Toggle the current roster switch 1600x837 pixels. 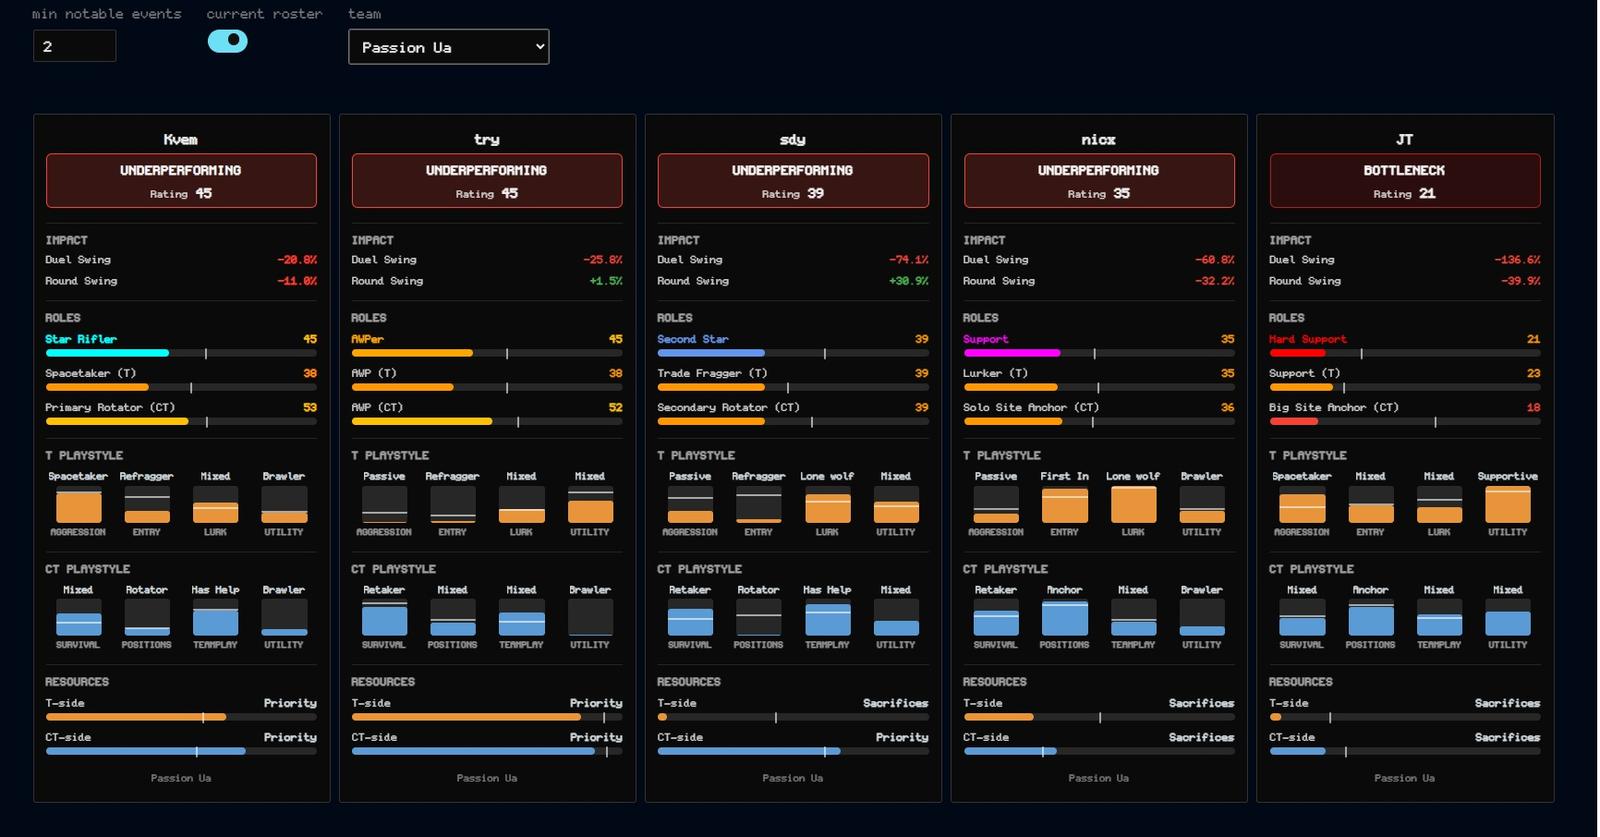228,41
